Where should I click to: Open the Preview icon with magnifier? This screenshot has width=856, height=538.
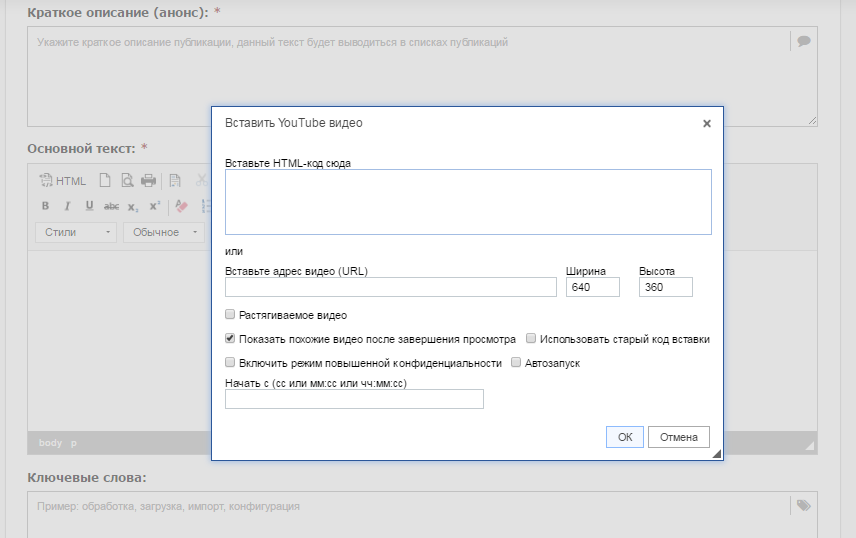(x=127, y=180)
